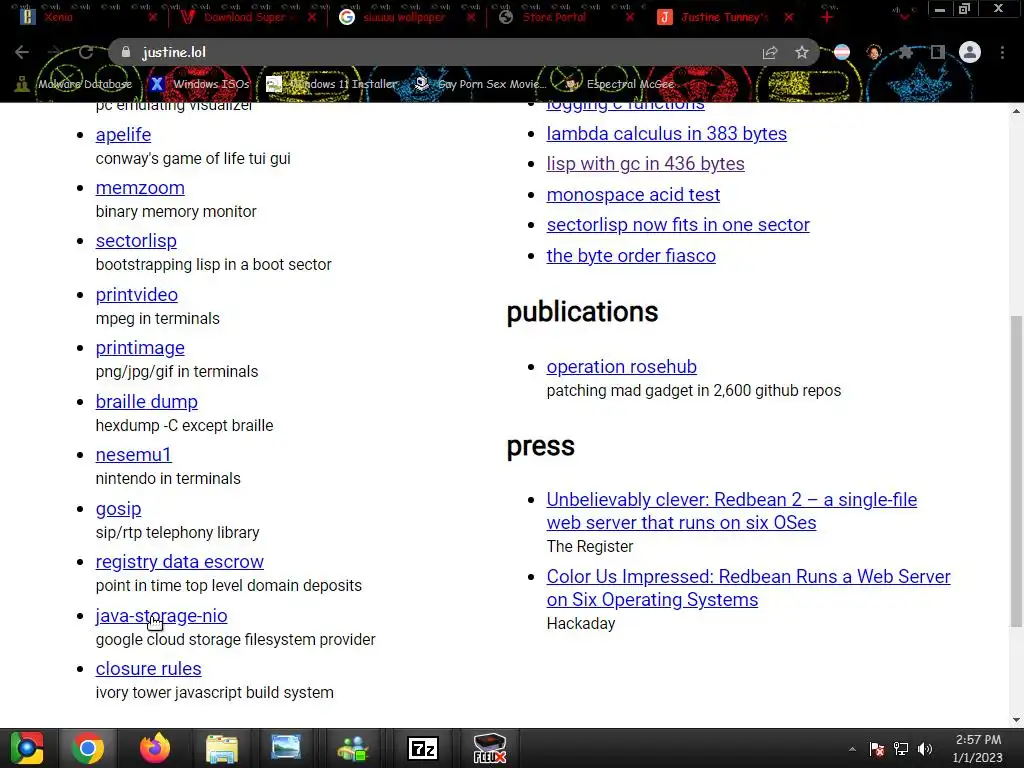Open the Color Us Impressed Hackaday article
The width and height of the screenshot is (1024, 768).
(748, 588)
